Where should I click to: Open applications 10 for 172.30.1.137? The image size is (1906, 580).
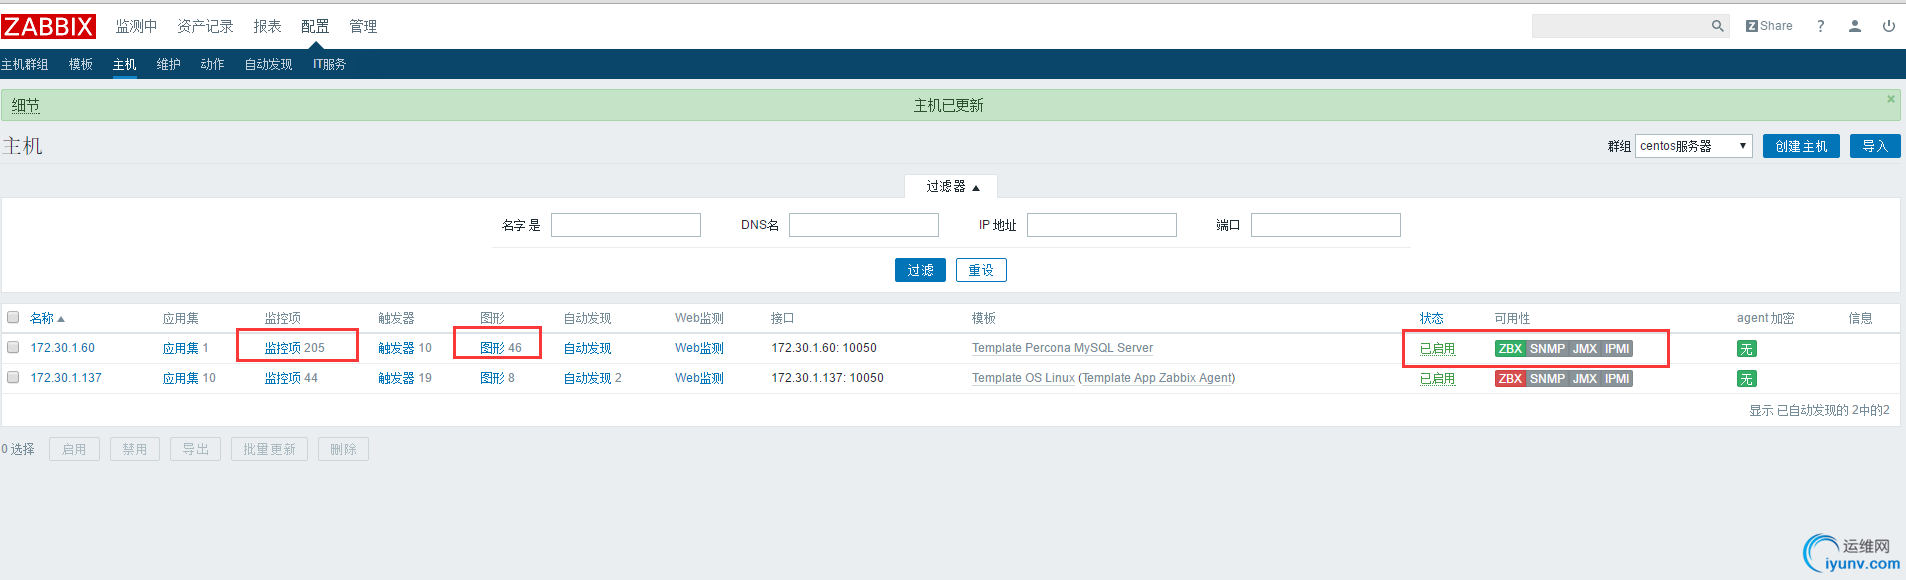pos(181,378)
